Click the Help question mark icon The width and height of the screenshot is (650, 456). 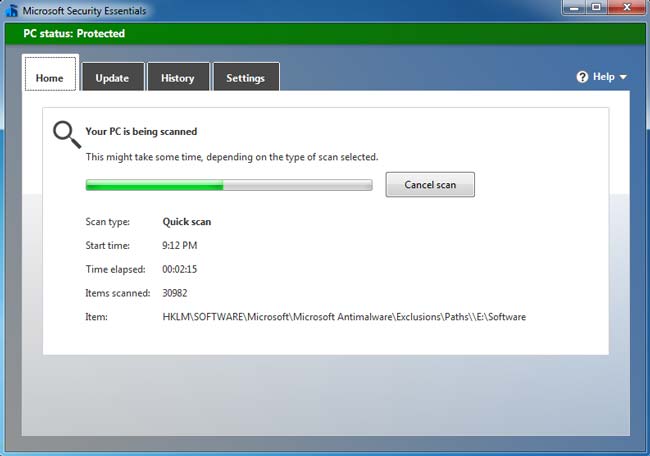(x=582, y=77)
